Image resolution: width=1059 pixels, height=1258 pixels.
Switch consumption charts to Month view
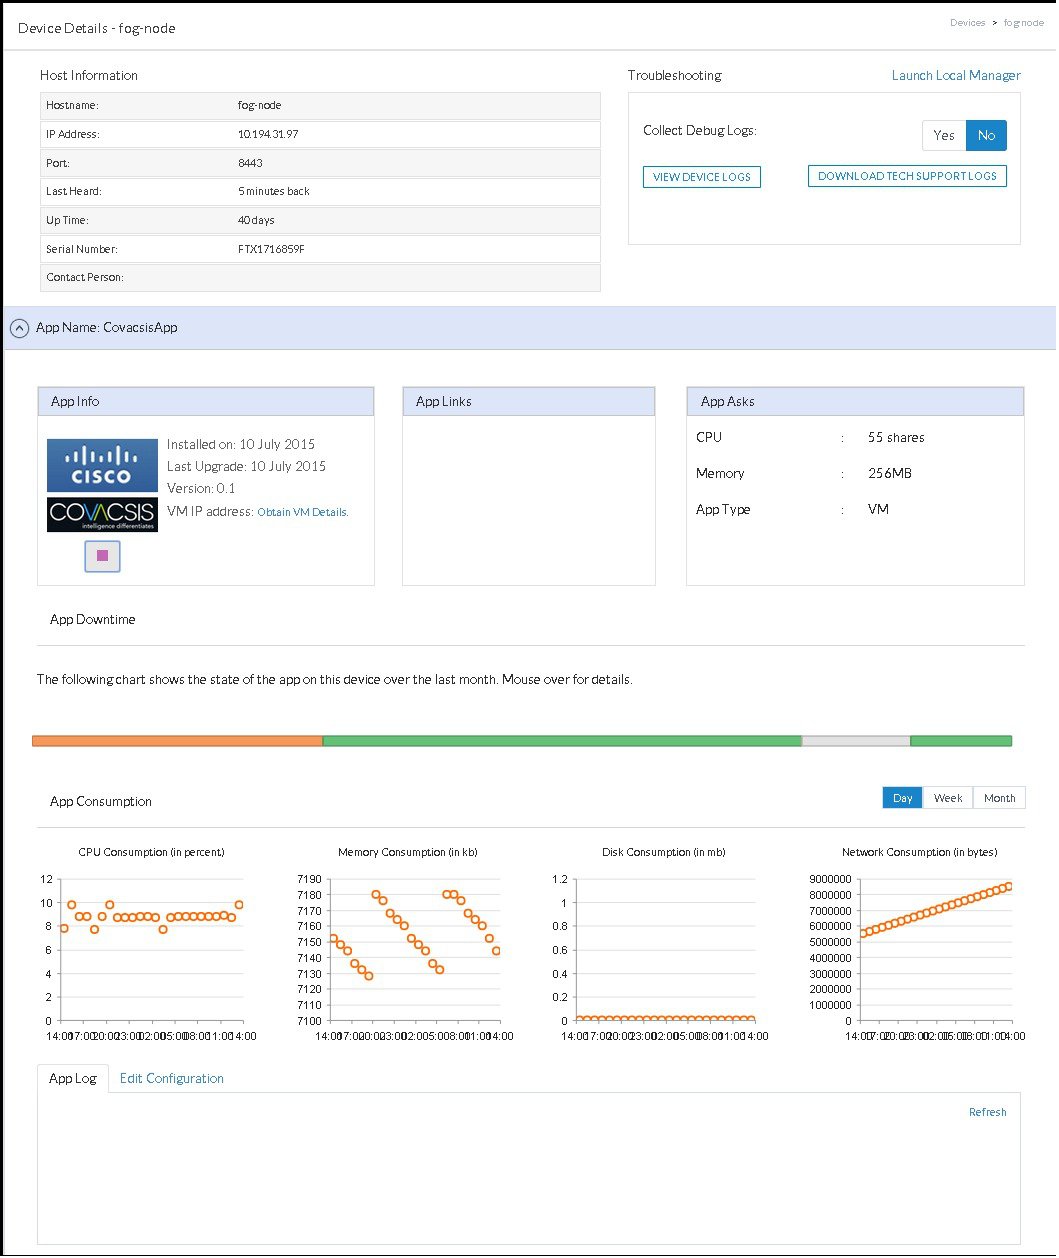1000,798
